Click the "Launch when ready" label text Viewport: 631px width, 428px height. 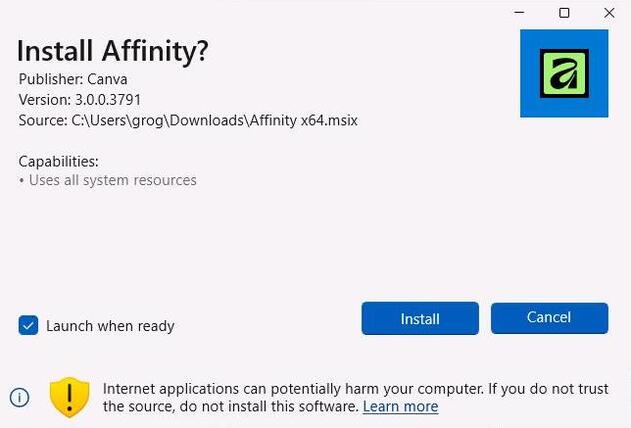coord(110,326)
